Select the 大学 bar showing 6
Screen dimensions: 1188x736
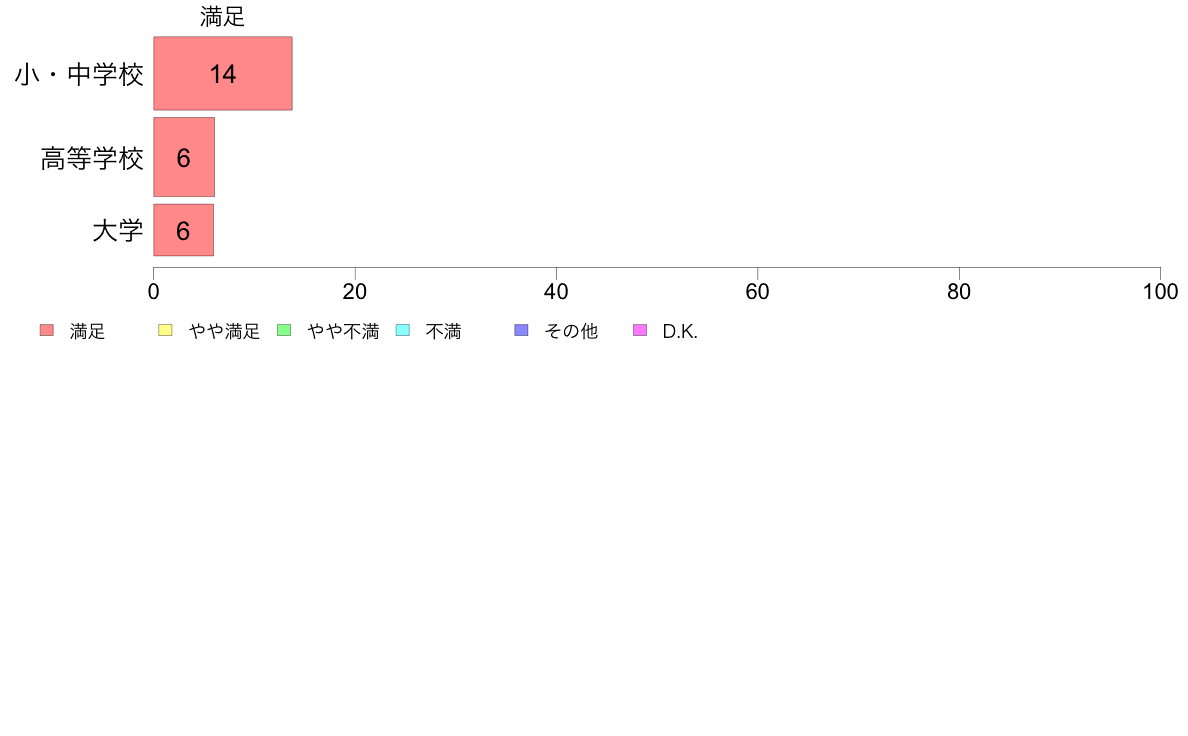[x=183, y=230]
